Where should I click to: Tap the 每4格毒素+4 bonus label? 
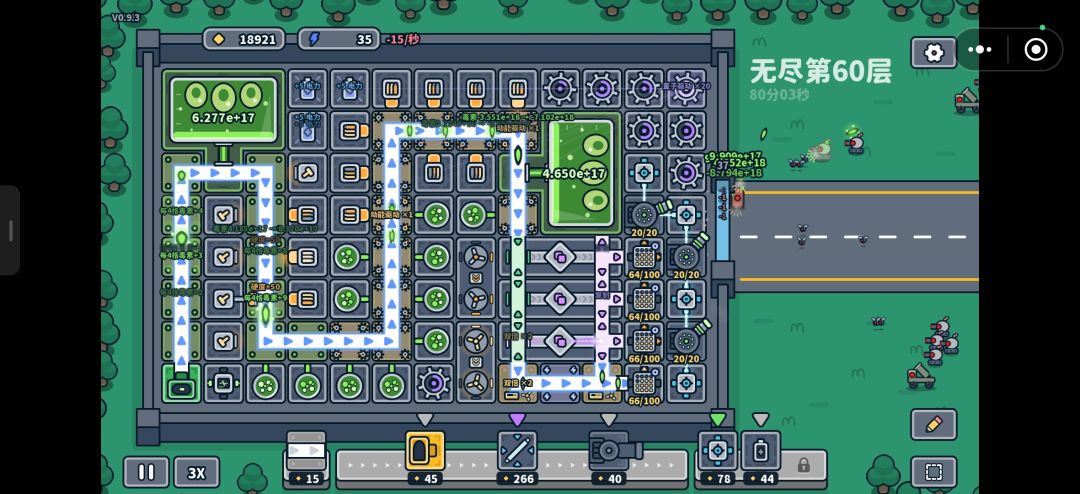point(181,211)
